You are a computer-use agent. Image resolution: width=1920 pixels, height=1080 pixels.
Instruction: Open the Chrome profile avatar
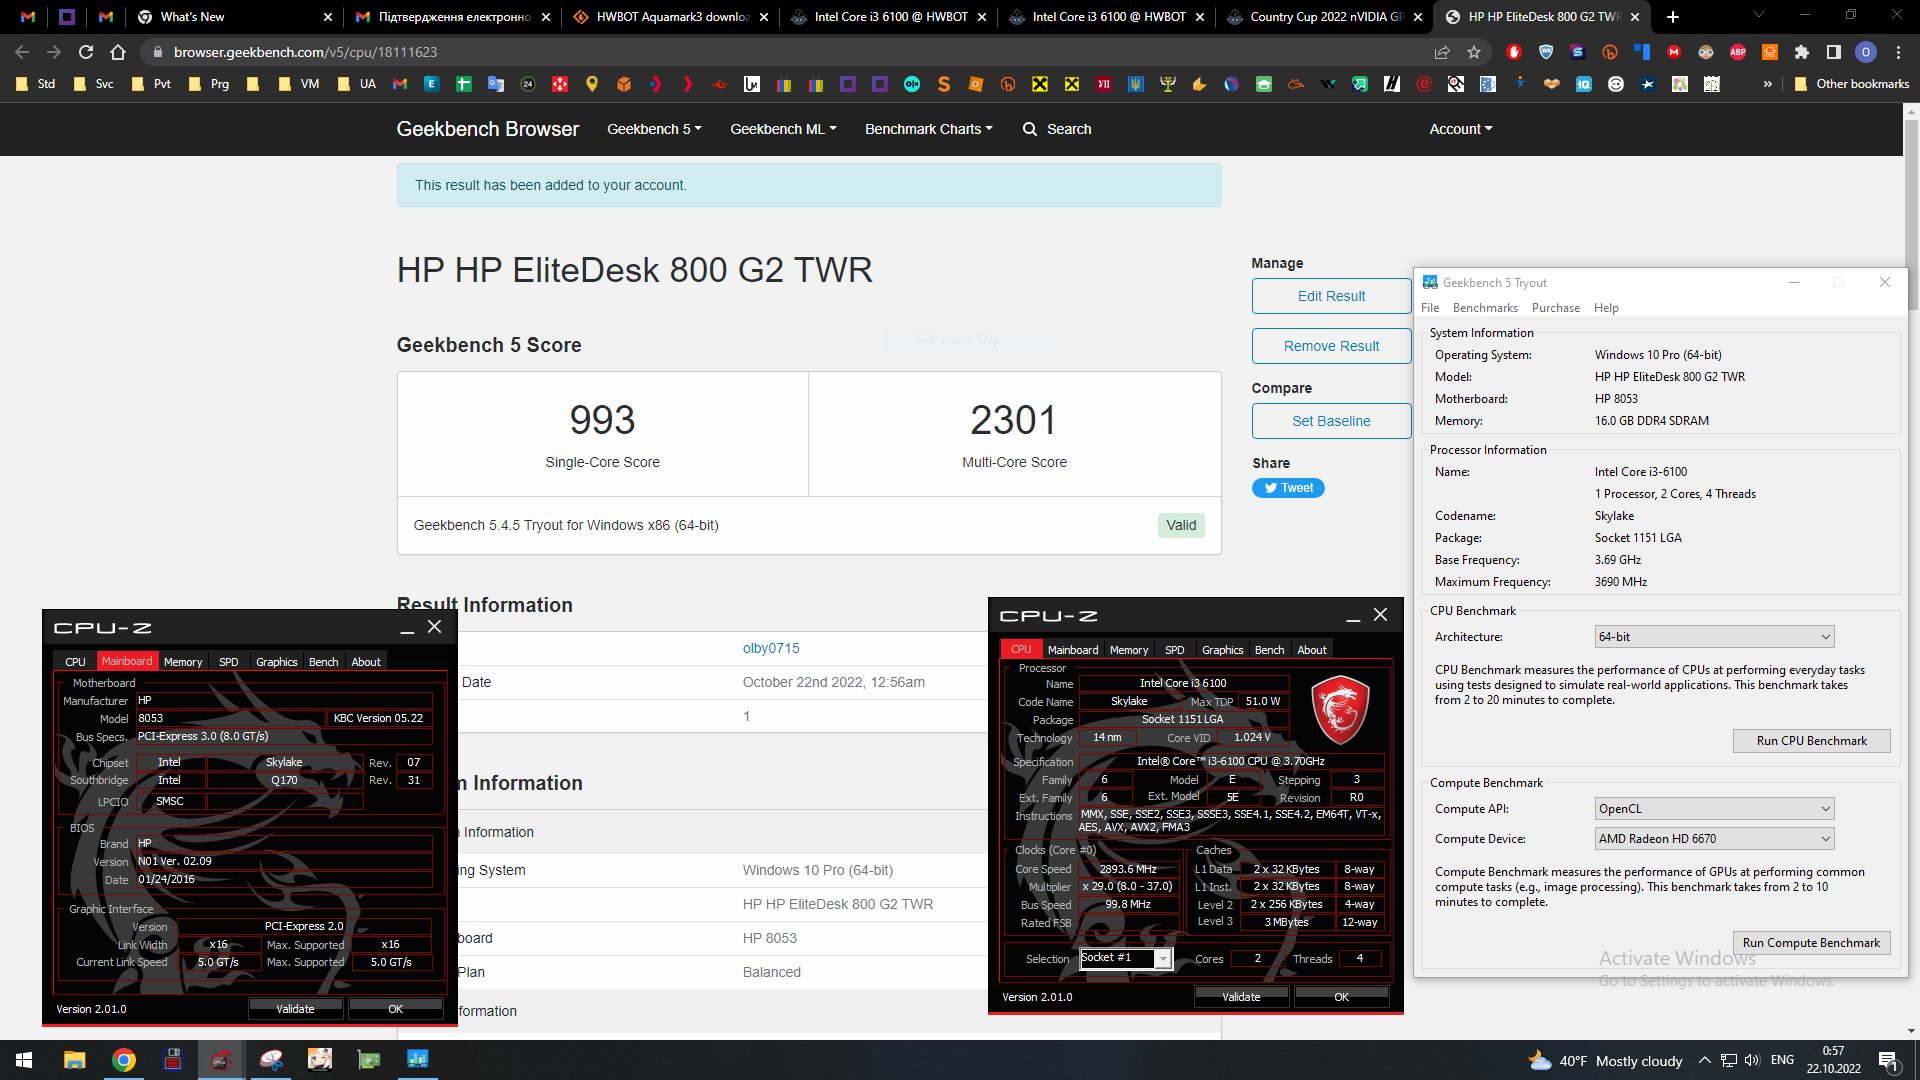[1866, 52]
